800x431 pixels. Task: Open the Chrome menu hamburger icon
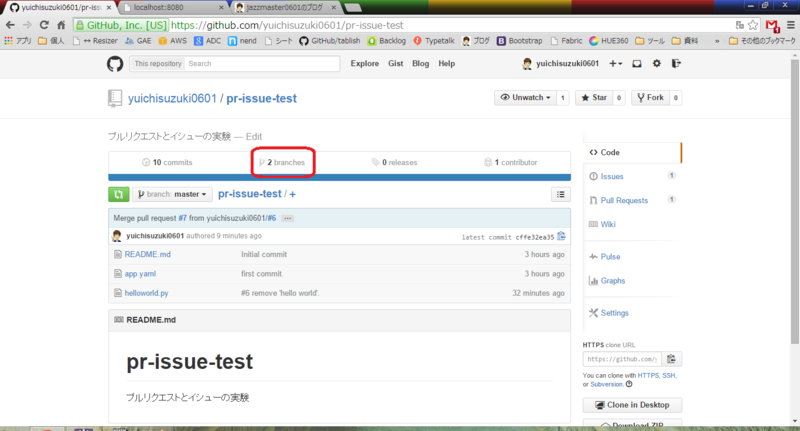click(x=790, y=25)
